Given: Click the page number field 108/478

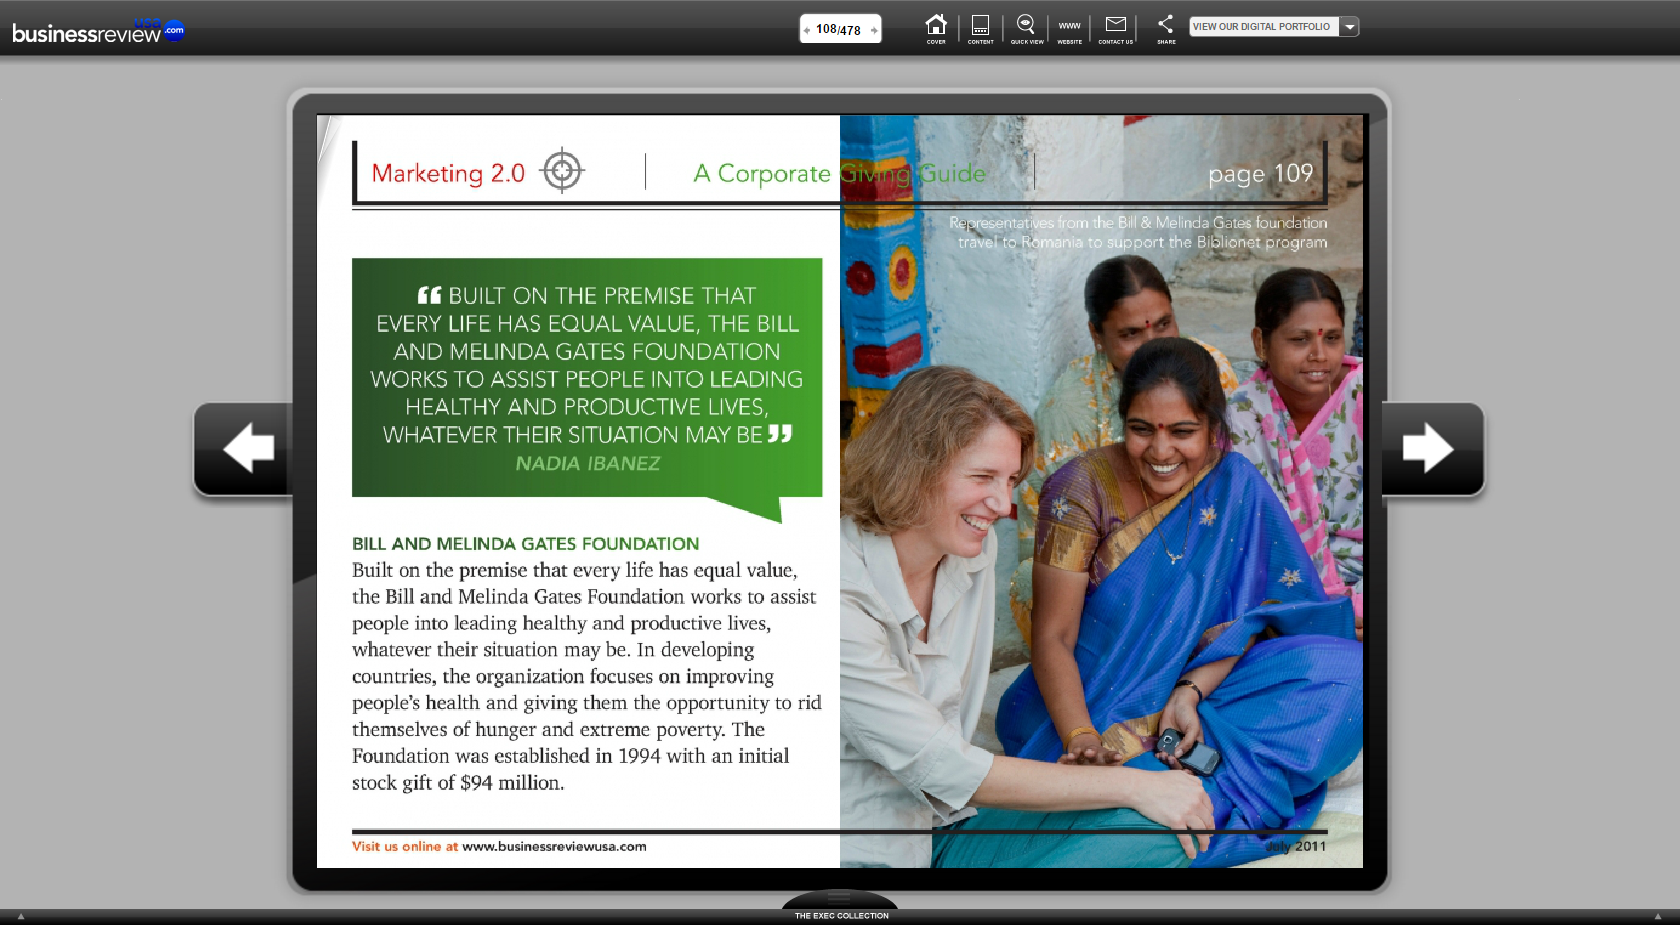Looking at the screenshot, I should [x=838, y=30].
